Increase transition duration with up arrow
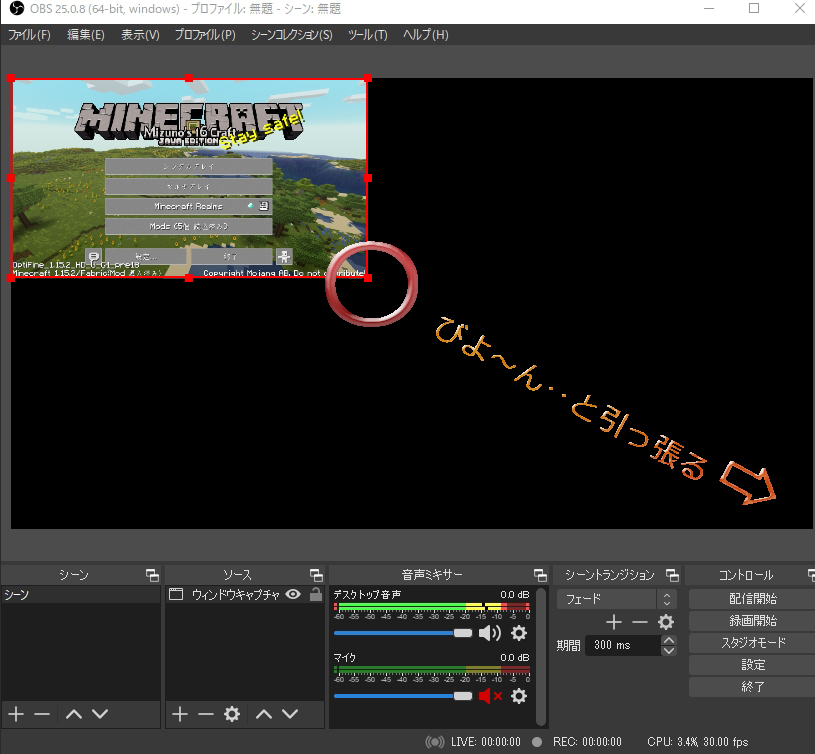This screenshot has width=815, height=754. [669, 640]
